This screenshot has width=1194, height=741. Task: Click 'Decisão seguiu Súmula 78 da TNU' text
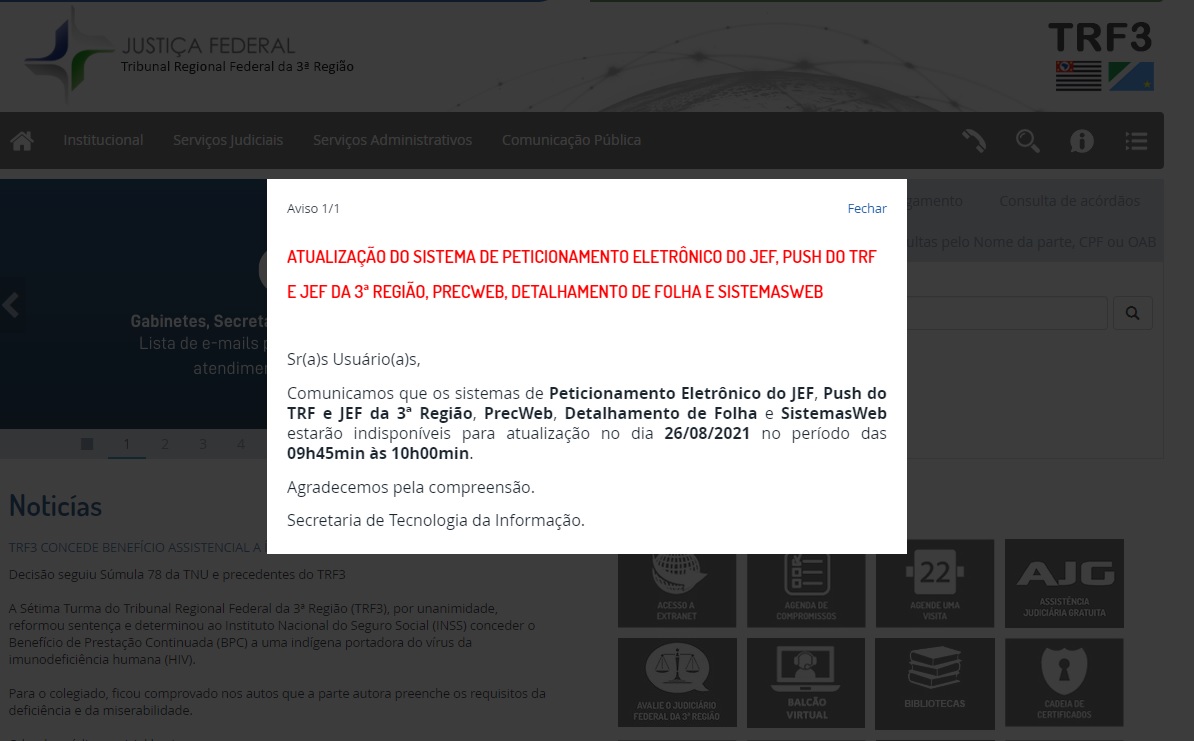[177, 574]
